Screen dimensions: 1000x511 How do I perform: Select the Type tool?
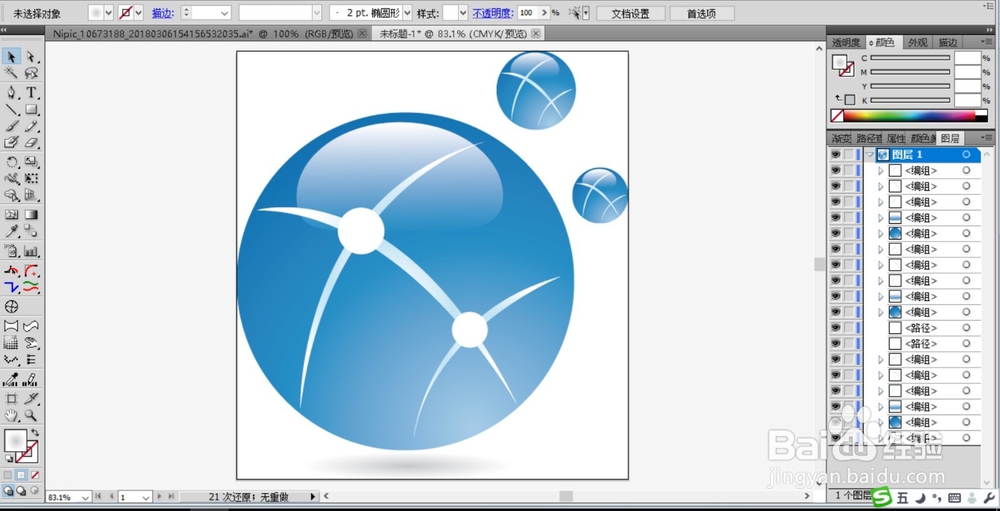[x=31, y=93]
